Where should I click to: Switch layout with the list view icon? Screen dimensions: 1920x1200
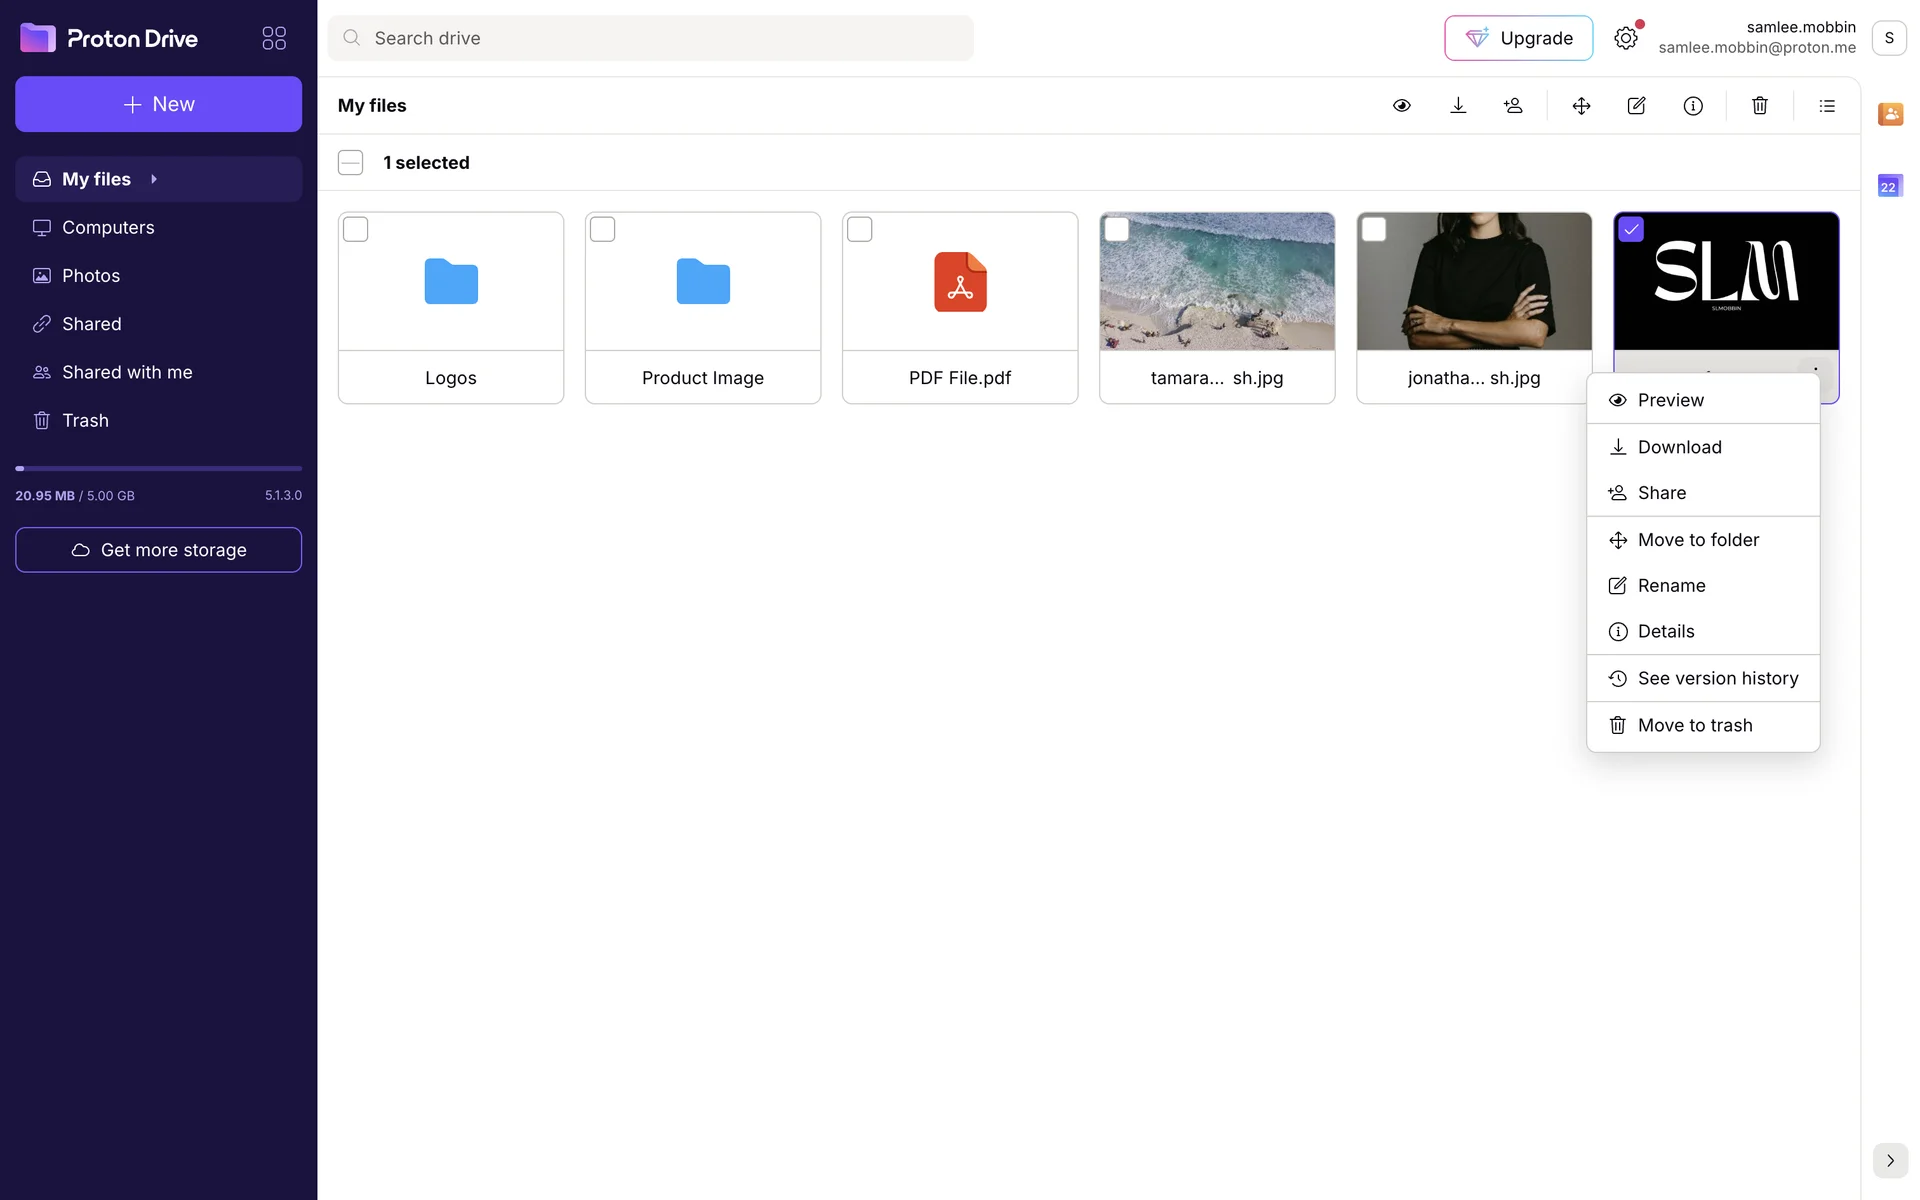point(1827,106)
